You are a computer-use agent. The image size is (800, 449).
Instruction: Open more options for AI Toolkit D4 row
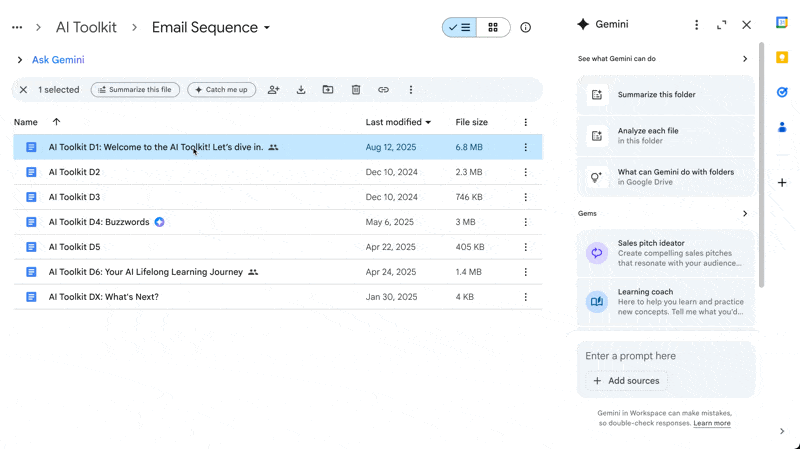(x=526, y=222)
